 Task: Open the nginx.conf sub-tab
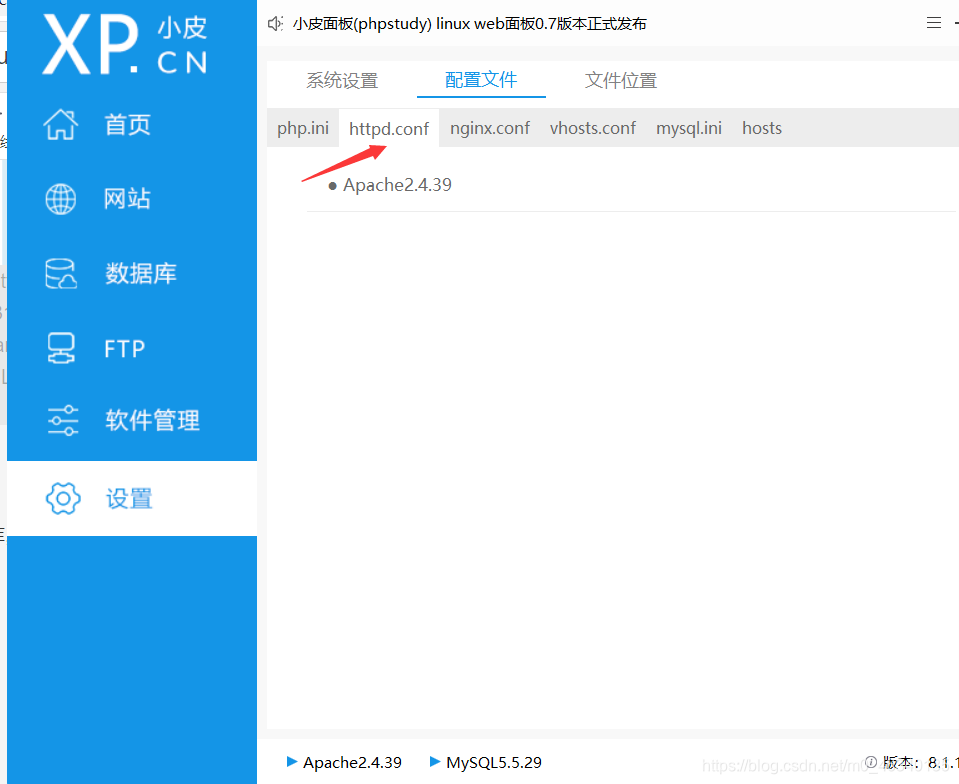[490, 128]
